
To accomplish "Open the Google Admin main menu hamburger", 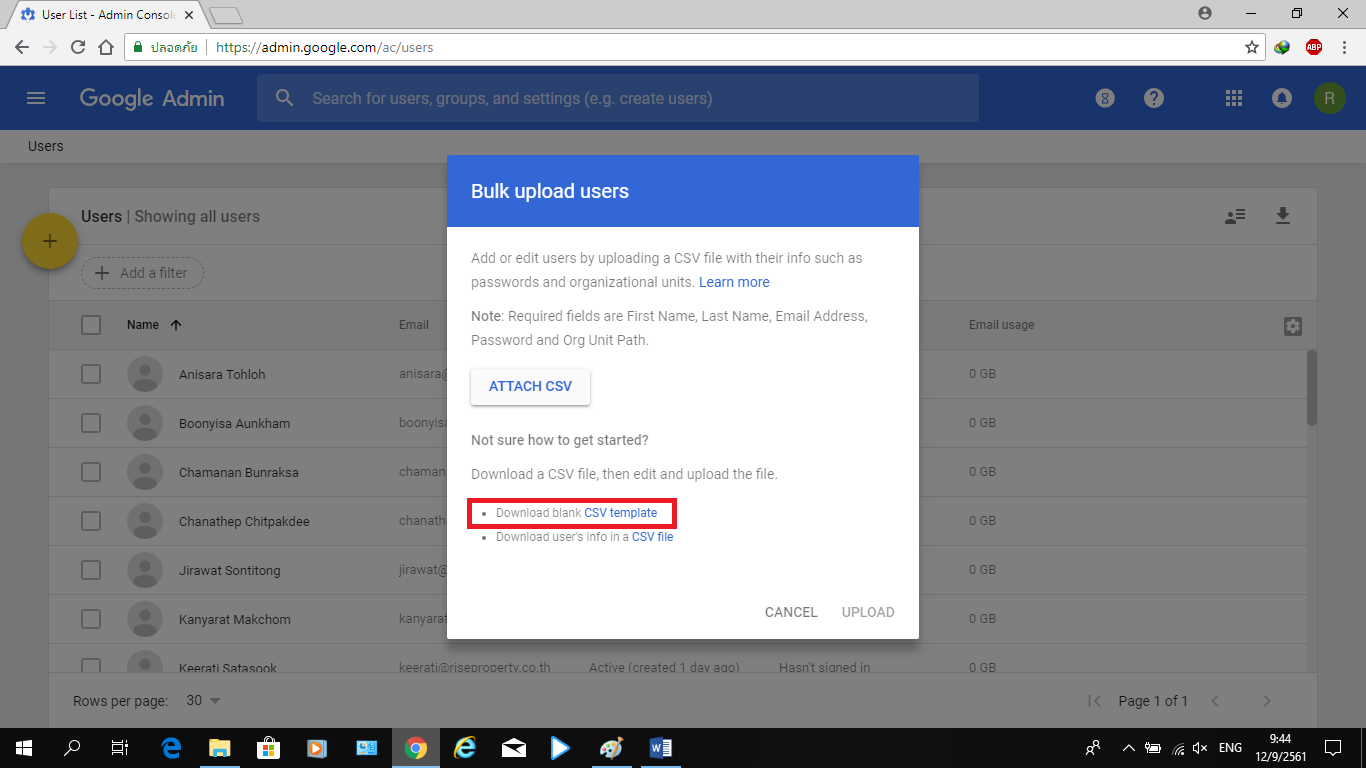I will pyautogui.click(x=36, y=98).
